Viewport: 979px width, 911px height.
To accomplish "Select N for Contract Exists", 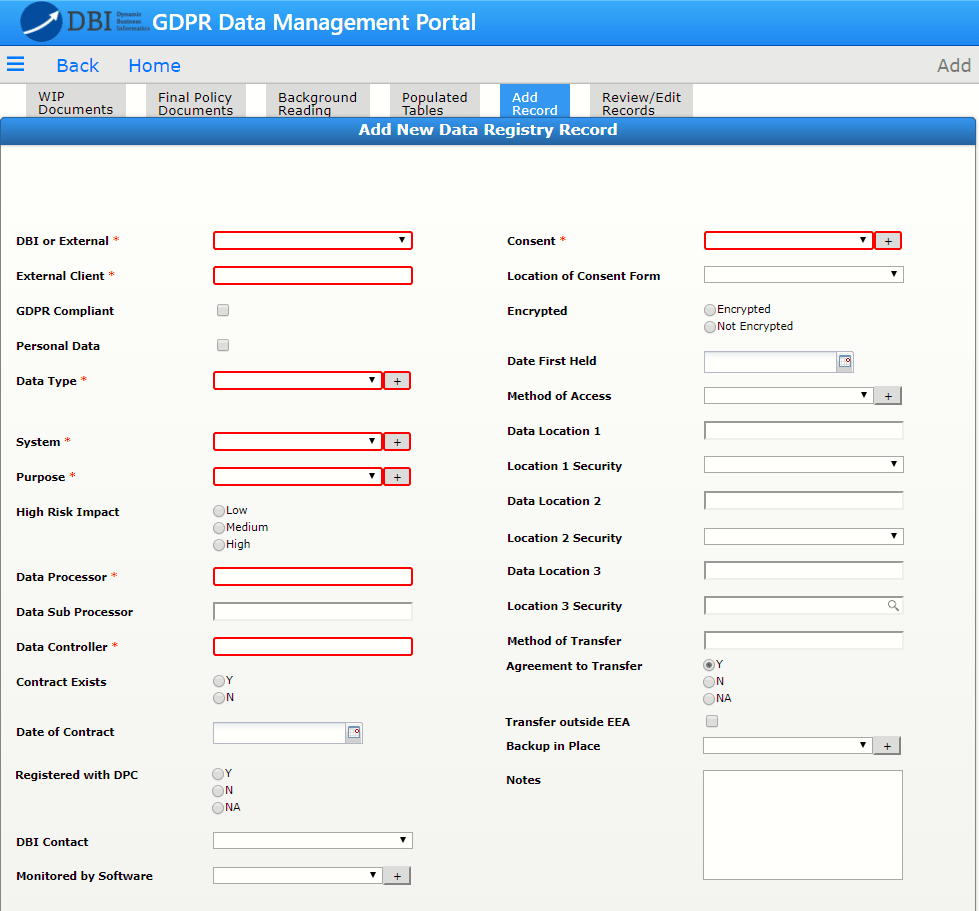I will click(x=219, y=697).
